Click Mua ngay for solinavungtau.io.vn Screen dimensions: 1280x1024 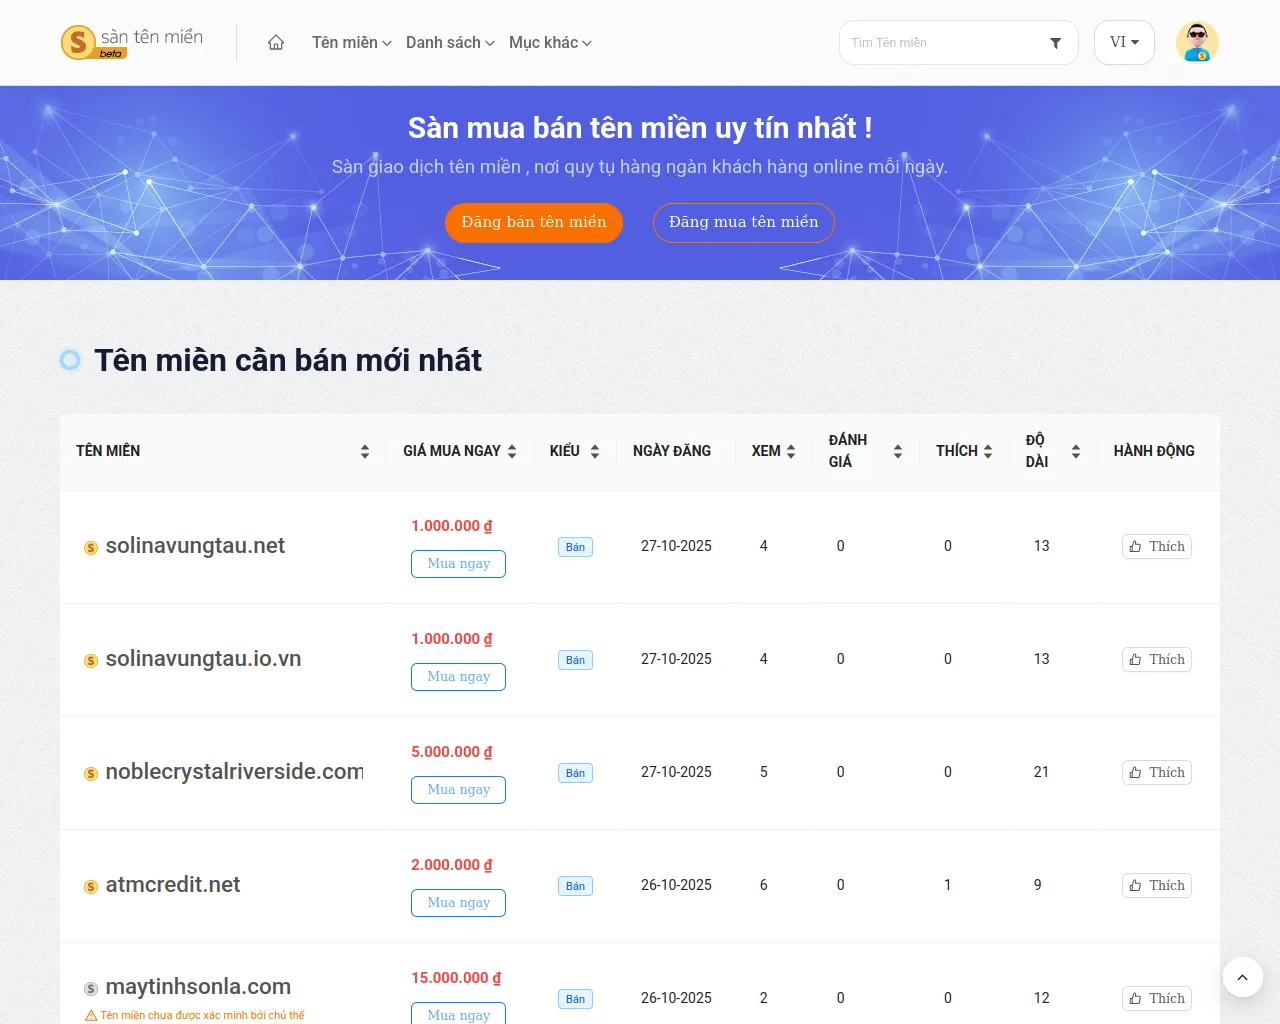tap(458, 677)
